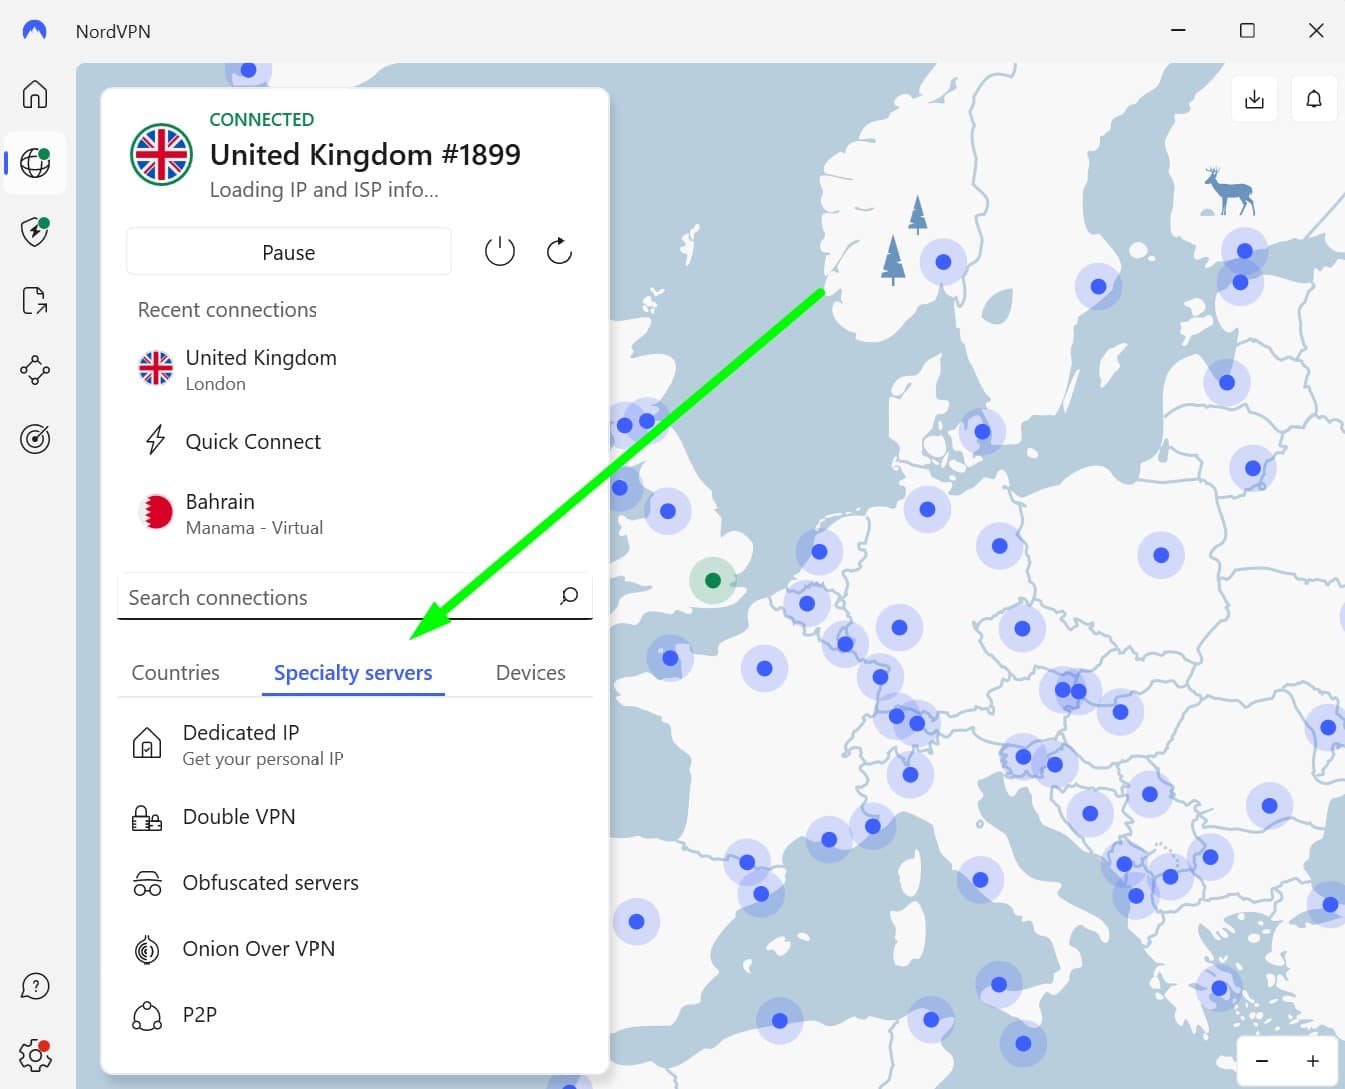Click the CONNECTED status label
The width and height of the screenshot is (1345, 1089).
coord(262,119)
